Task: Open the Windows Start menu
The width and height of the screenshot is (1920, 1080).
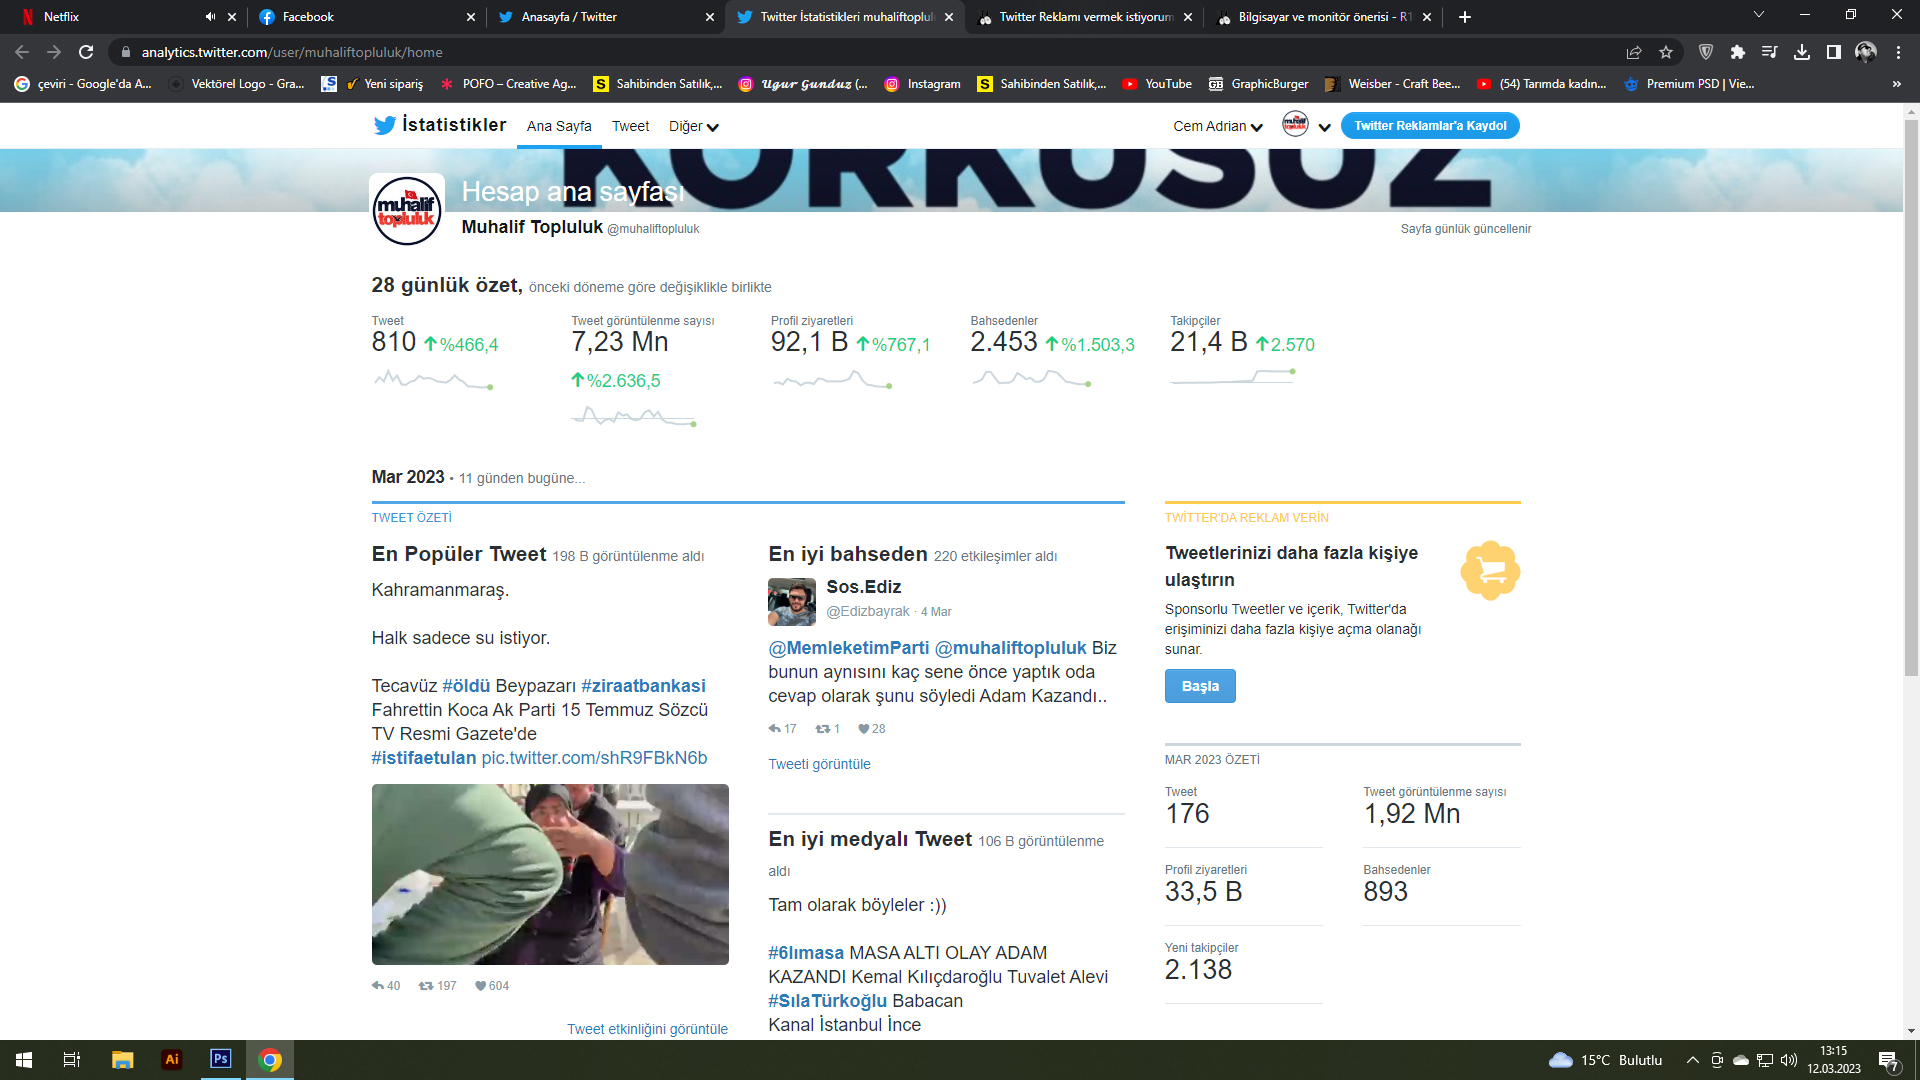Action: pyautogui.click(x=24, y=1060)
